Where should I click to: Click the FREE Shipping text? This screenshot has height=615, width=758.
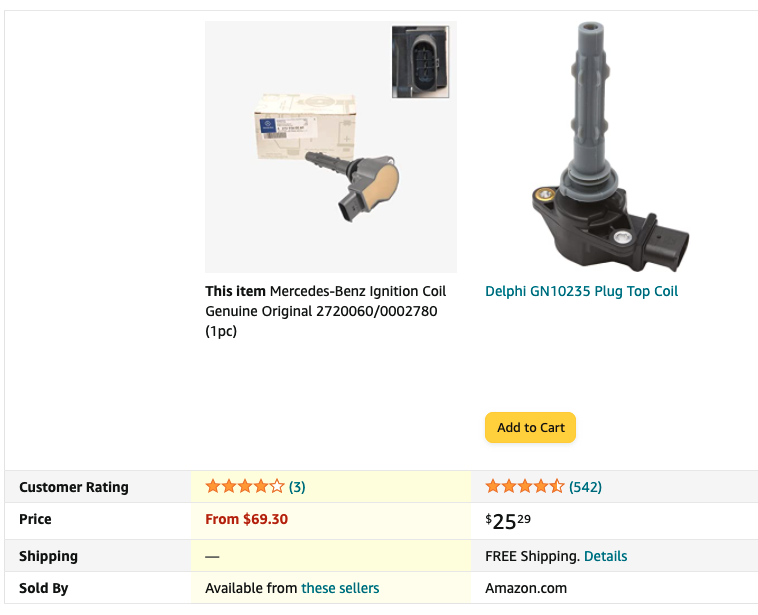click(x=532, y=556)
